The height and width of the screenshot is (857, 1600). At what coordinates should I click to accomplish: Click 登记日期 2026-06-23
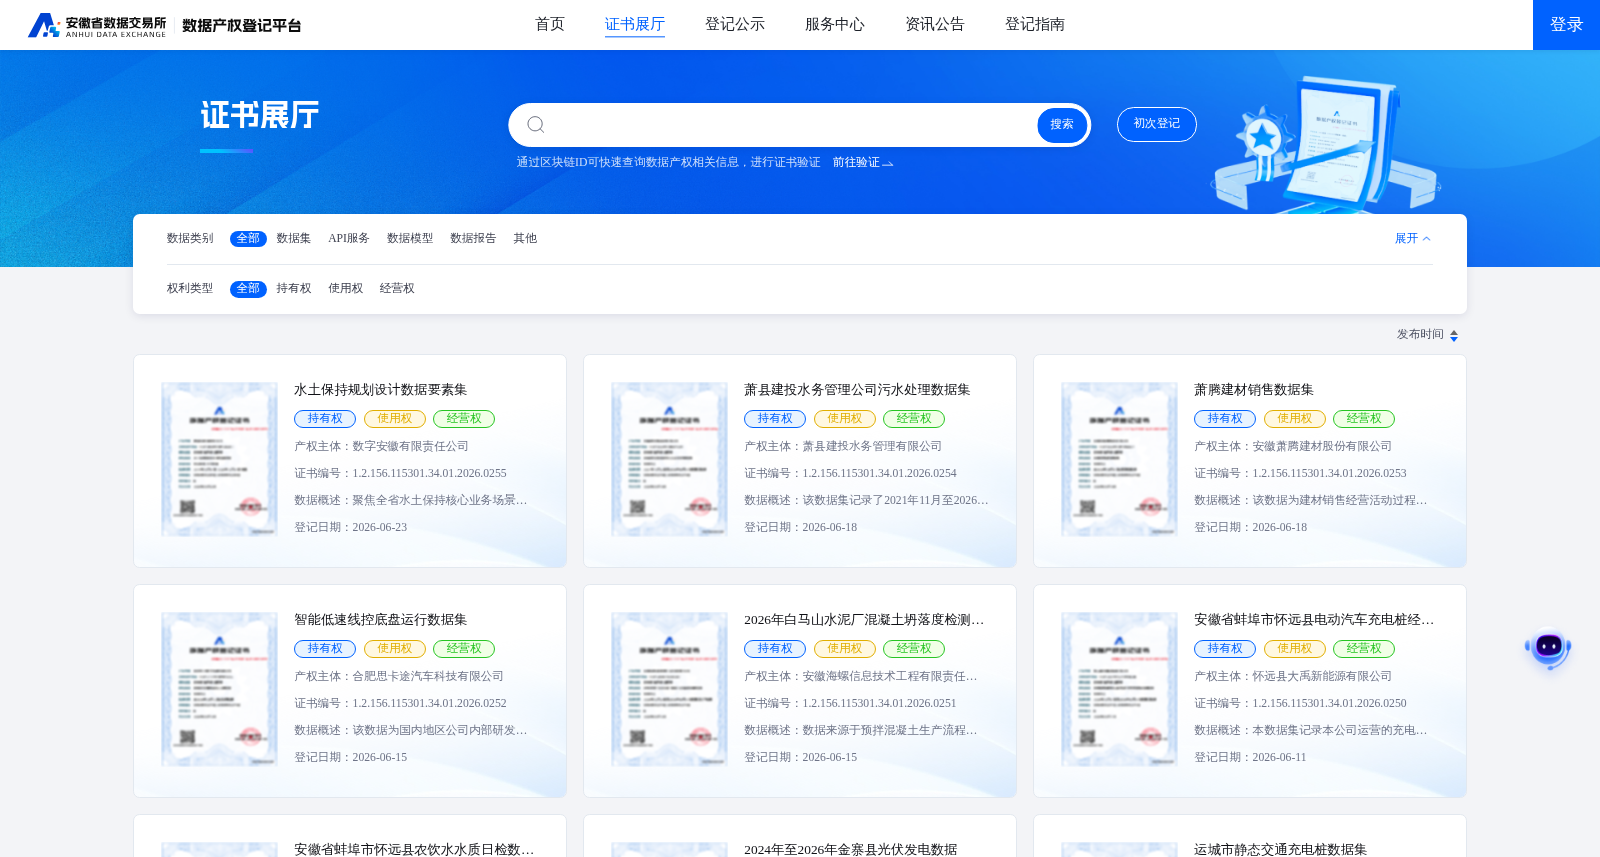[x=350, y=527]
